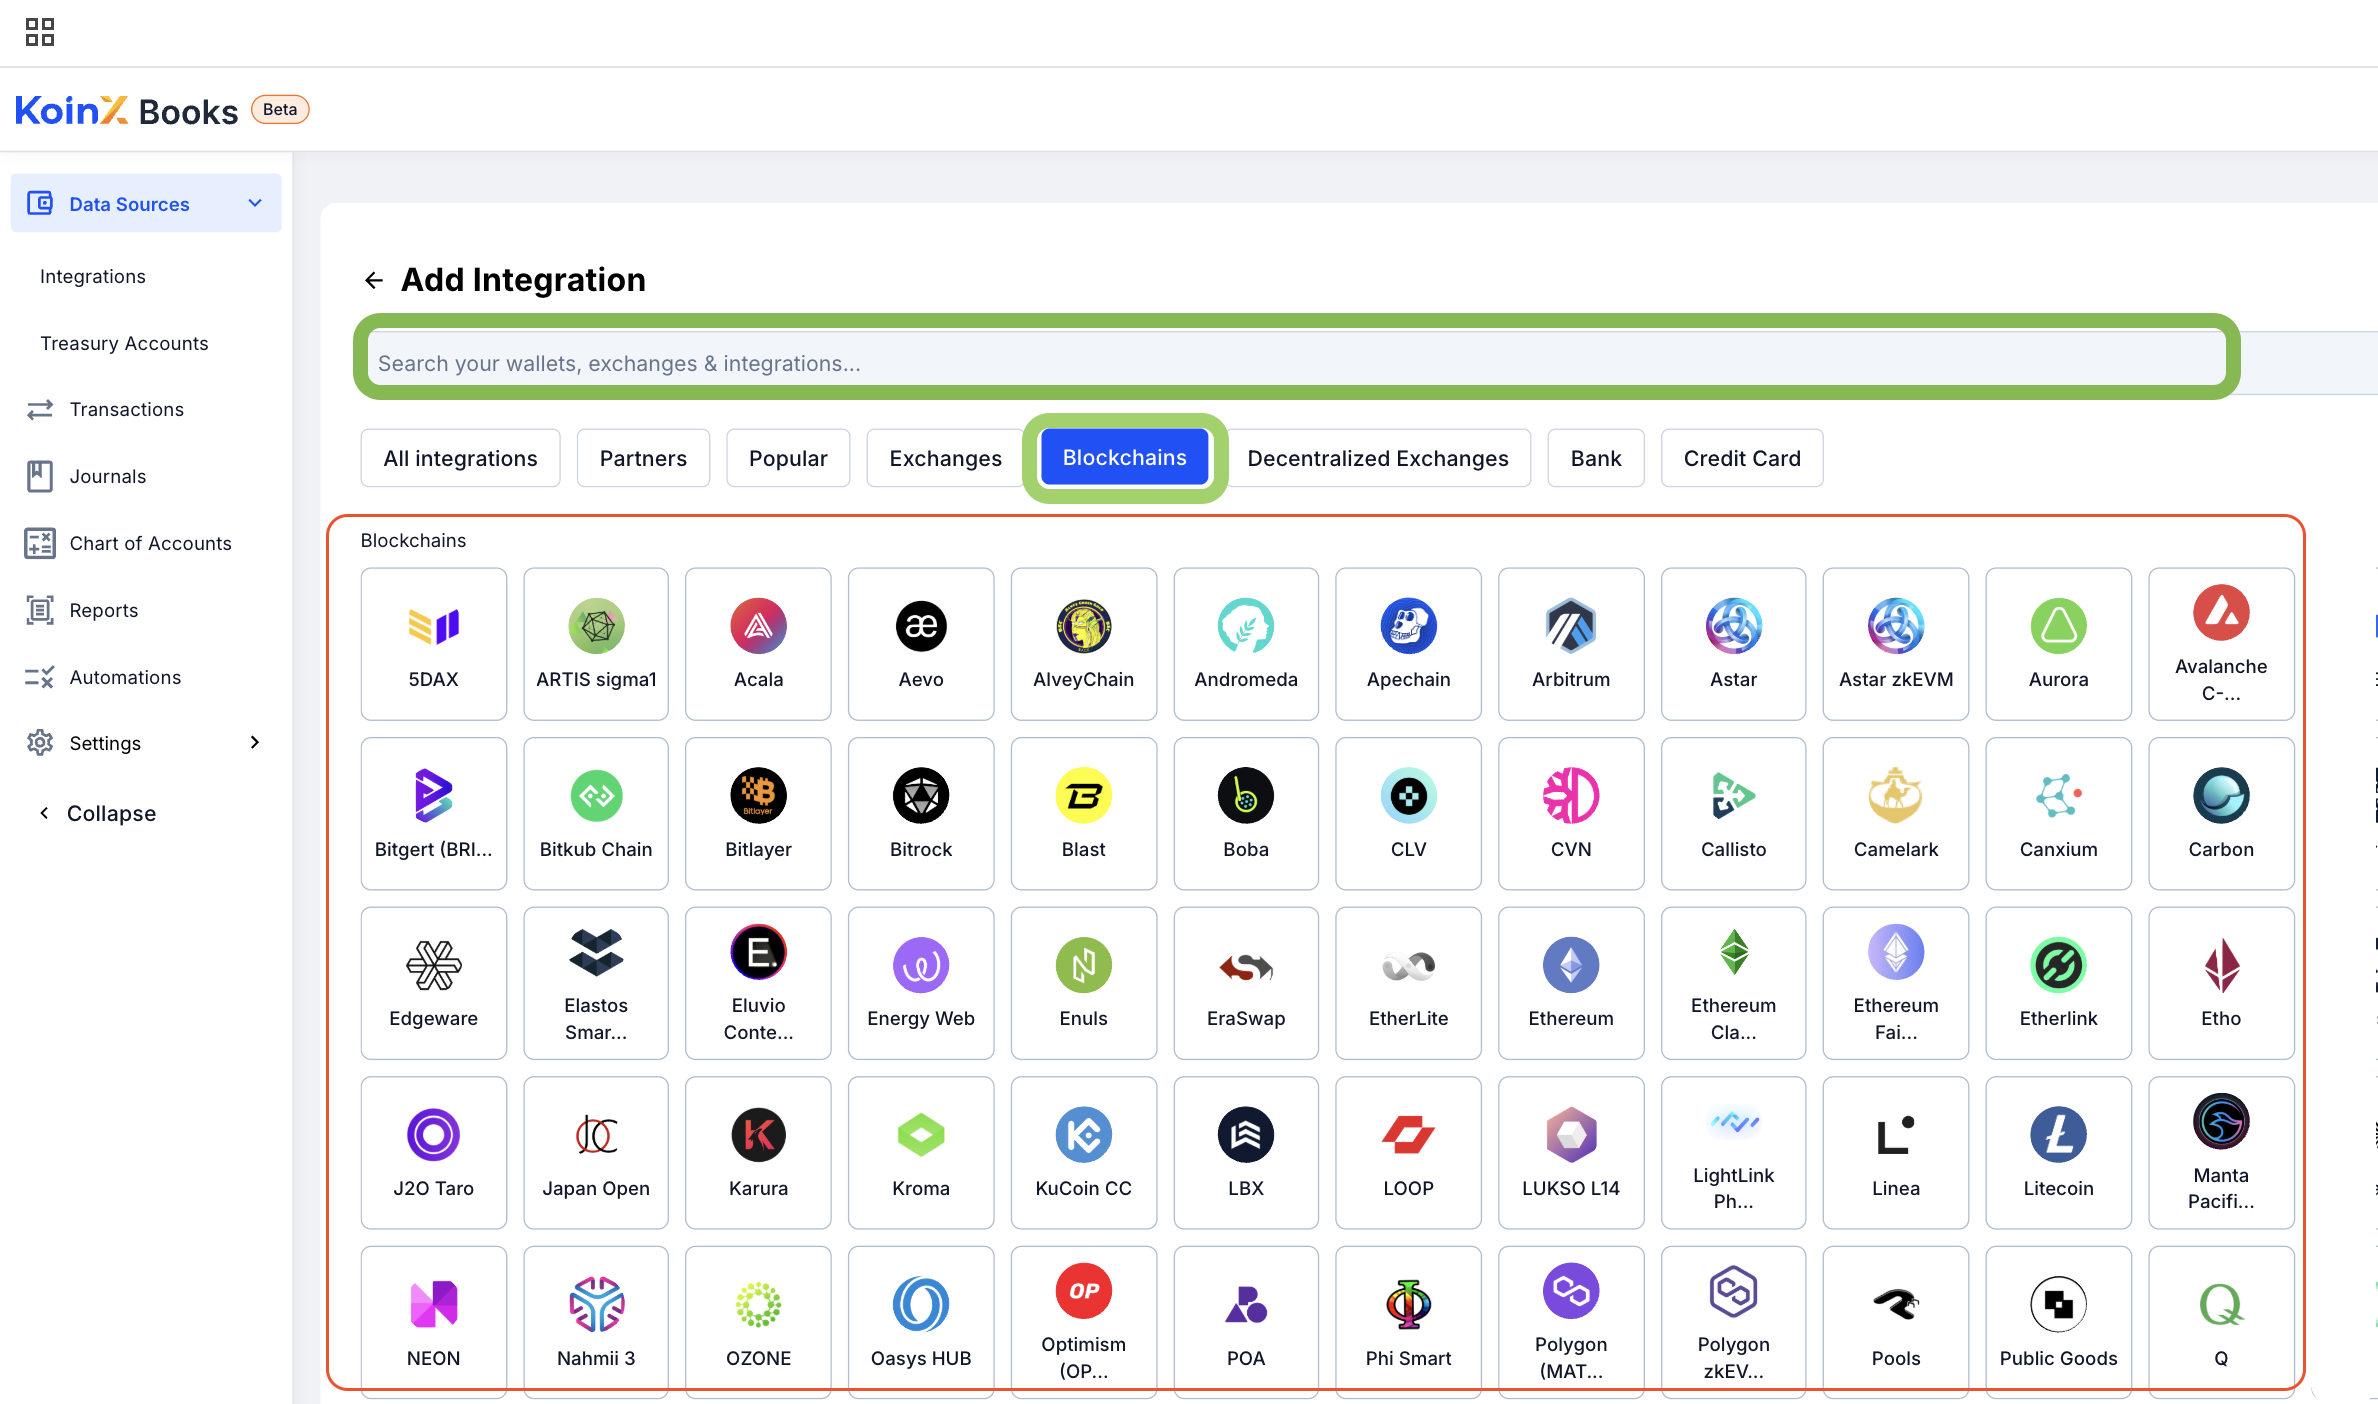Select the Ethereum blockchain
Viewport: 2378px width, 1404px height.
(1571, 983)
